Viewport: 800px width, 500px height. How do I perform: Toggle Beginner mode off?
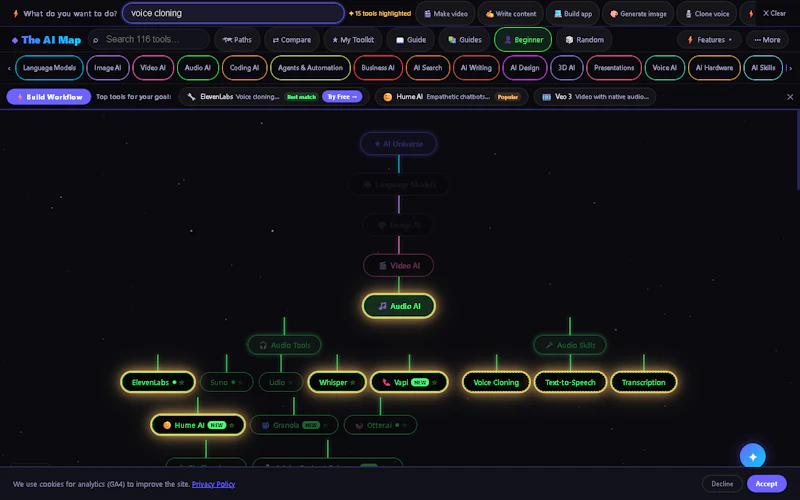tap(522, 40)
